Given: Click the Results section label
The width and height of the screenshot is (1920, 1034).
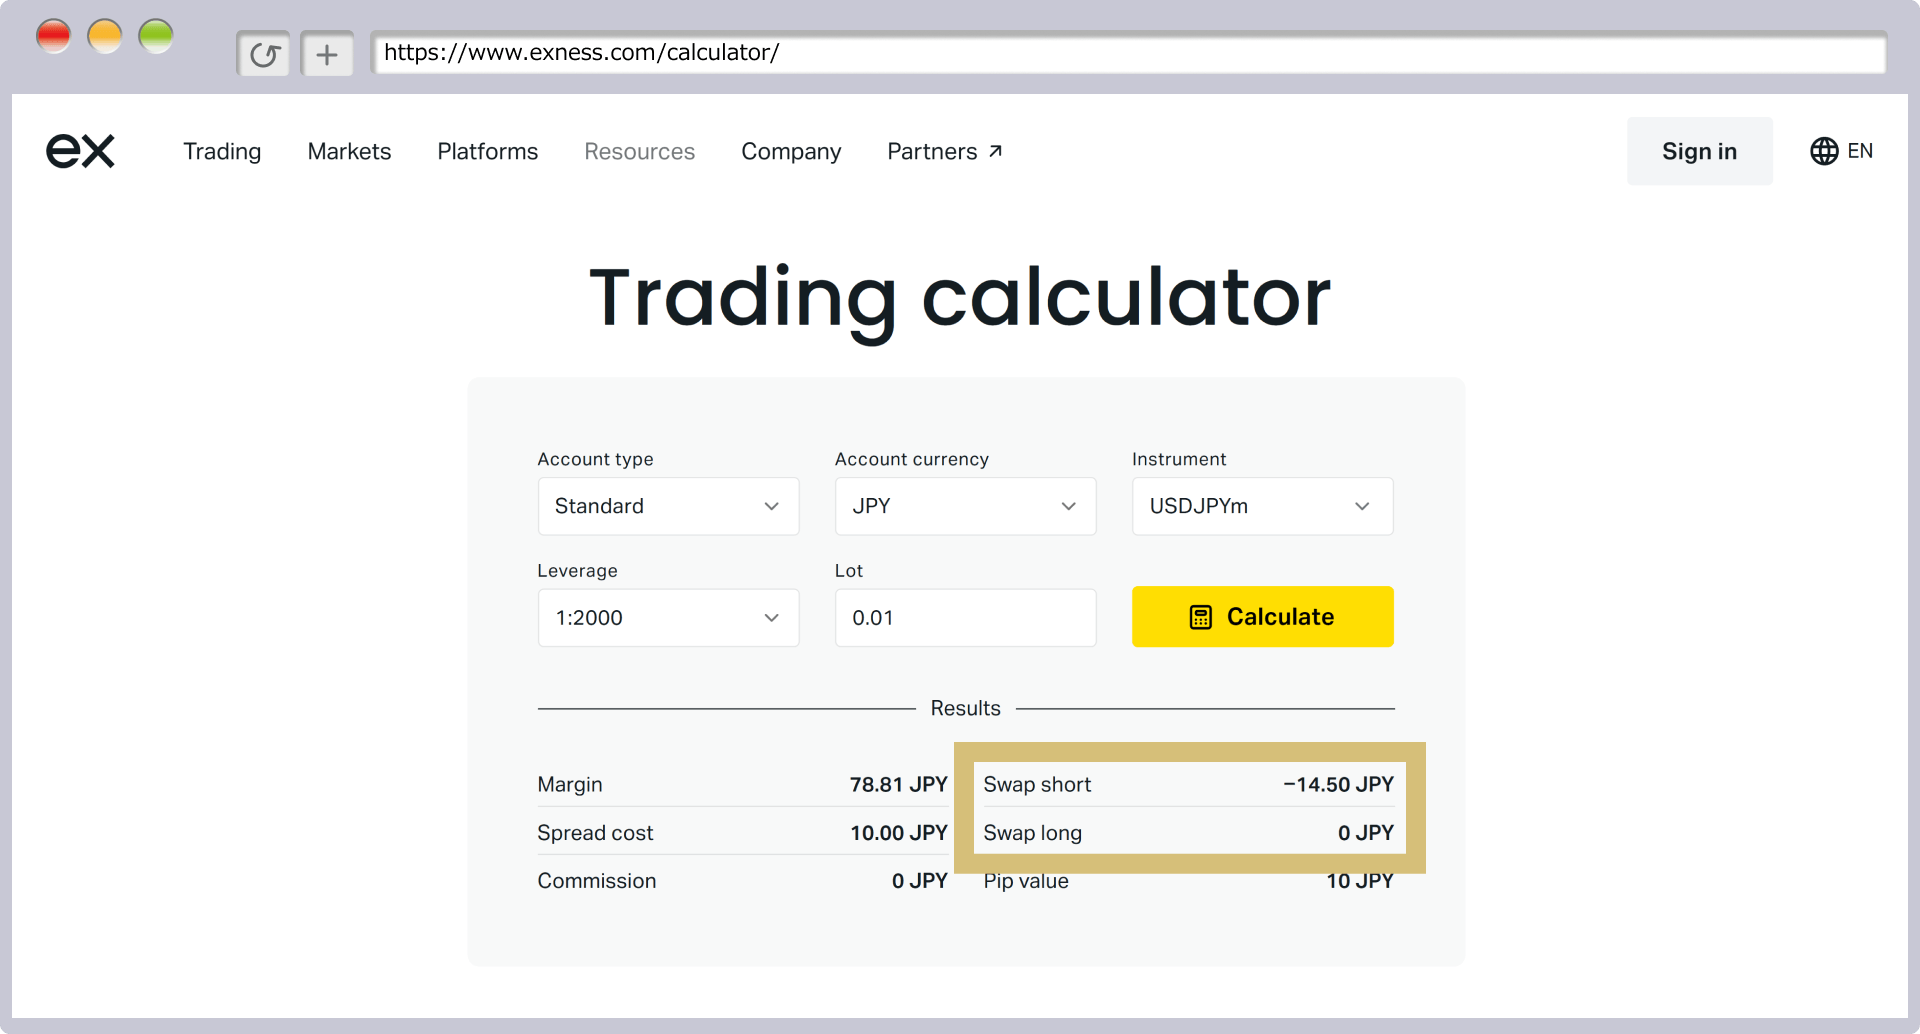Looking at the screenshot, I should (x=965, y=708).
